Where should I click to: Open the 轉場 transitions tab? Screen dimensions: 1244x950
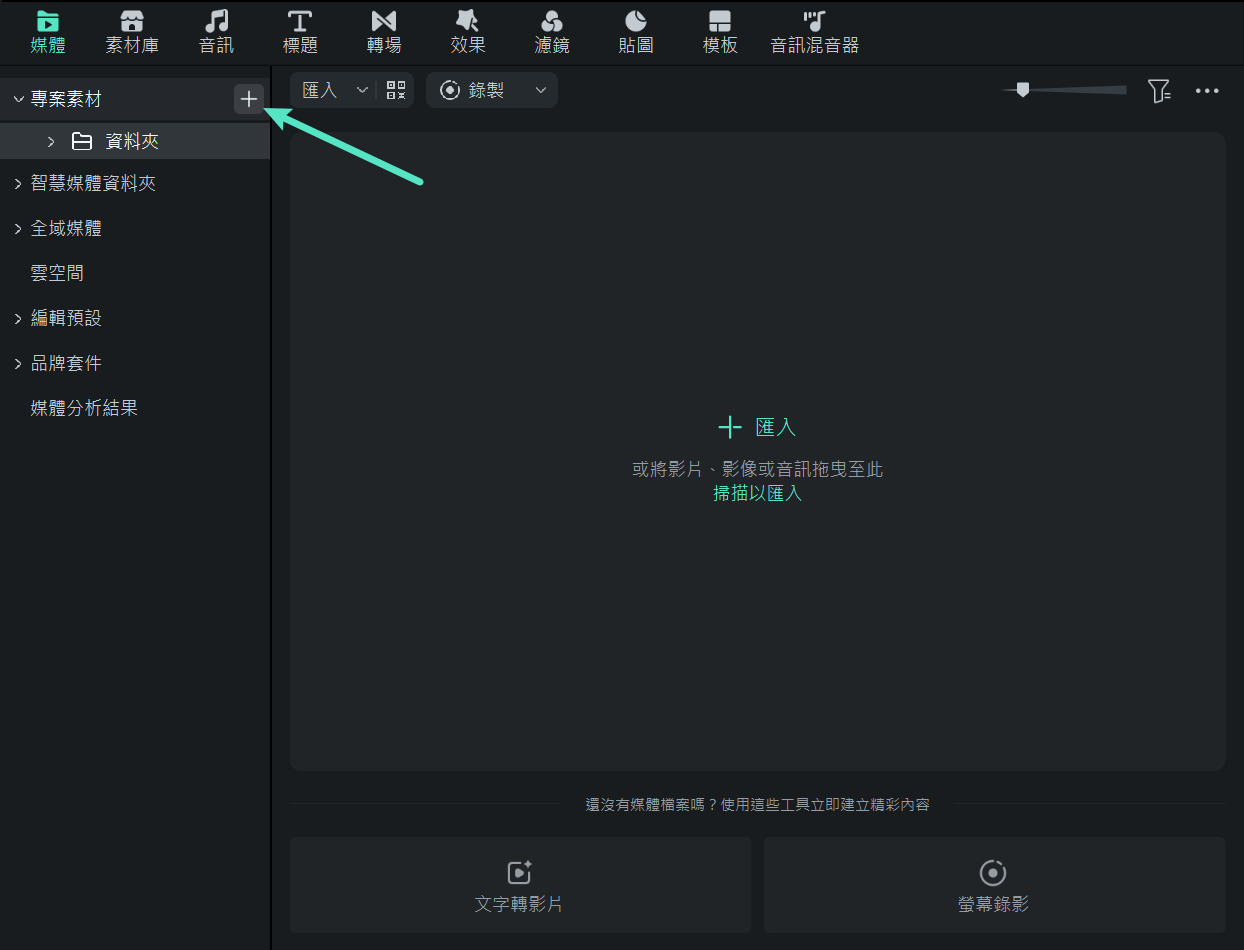pos(384,32)
